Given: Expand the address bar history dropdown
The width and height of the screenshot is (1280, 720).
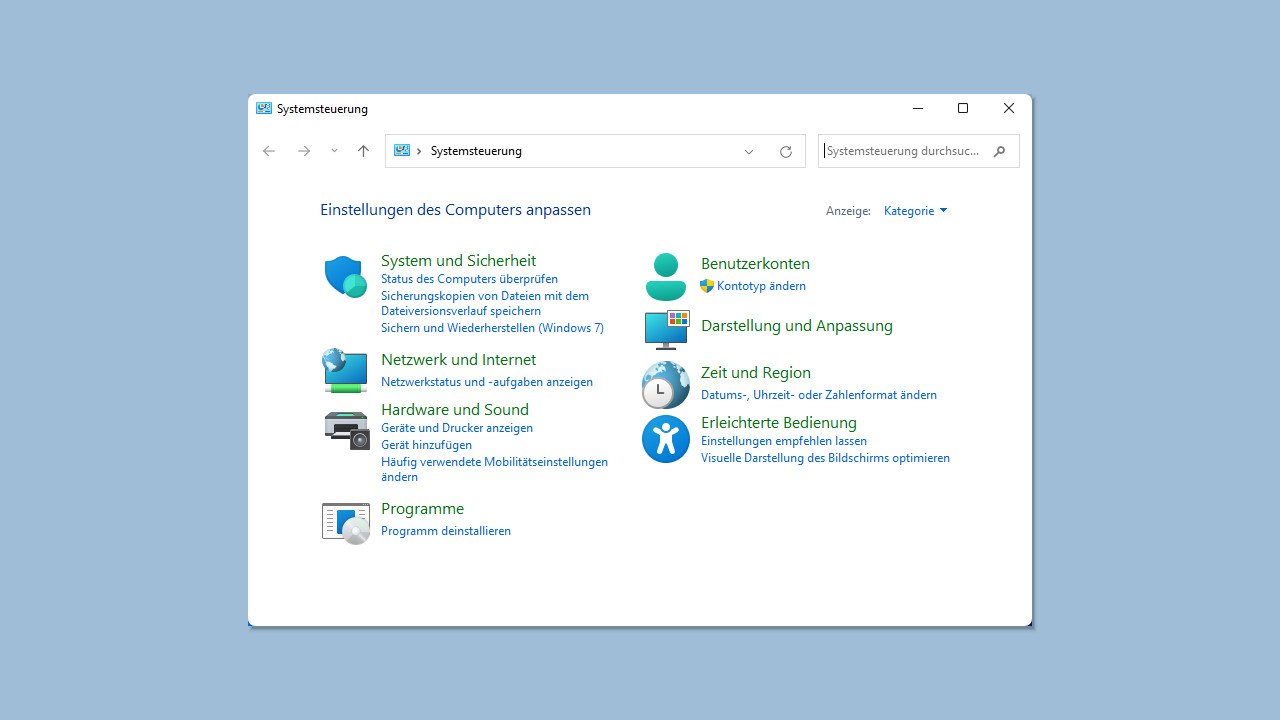Looking at the screenshot, I should [x=749, y=152].
